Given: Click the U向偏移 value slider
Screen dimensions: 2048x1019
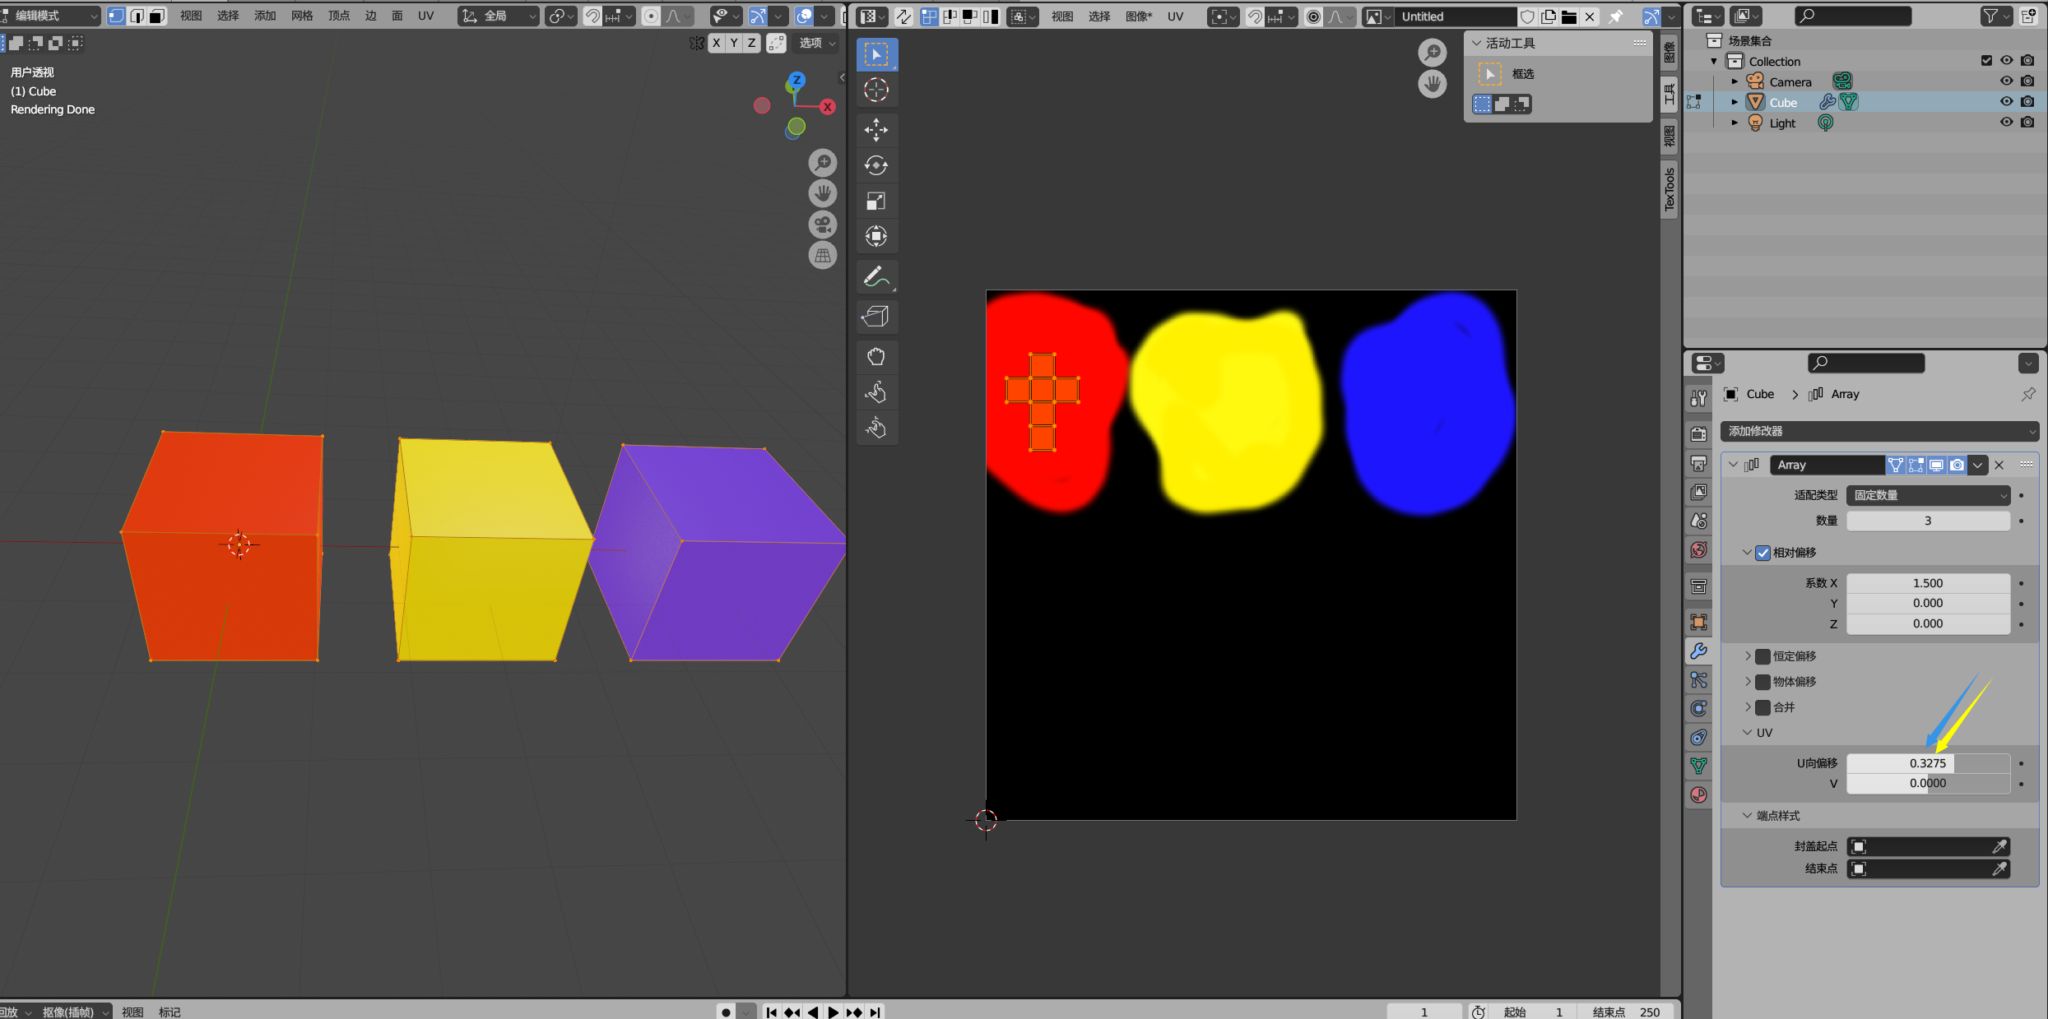Looking at the screenshot, I should pos(1927,763).
